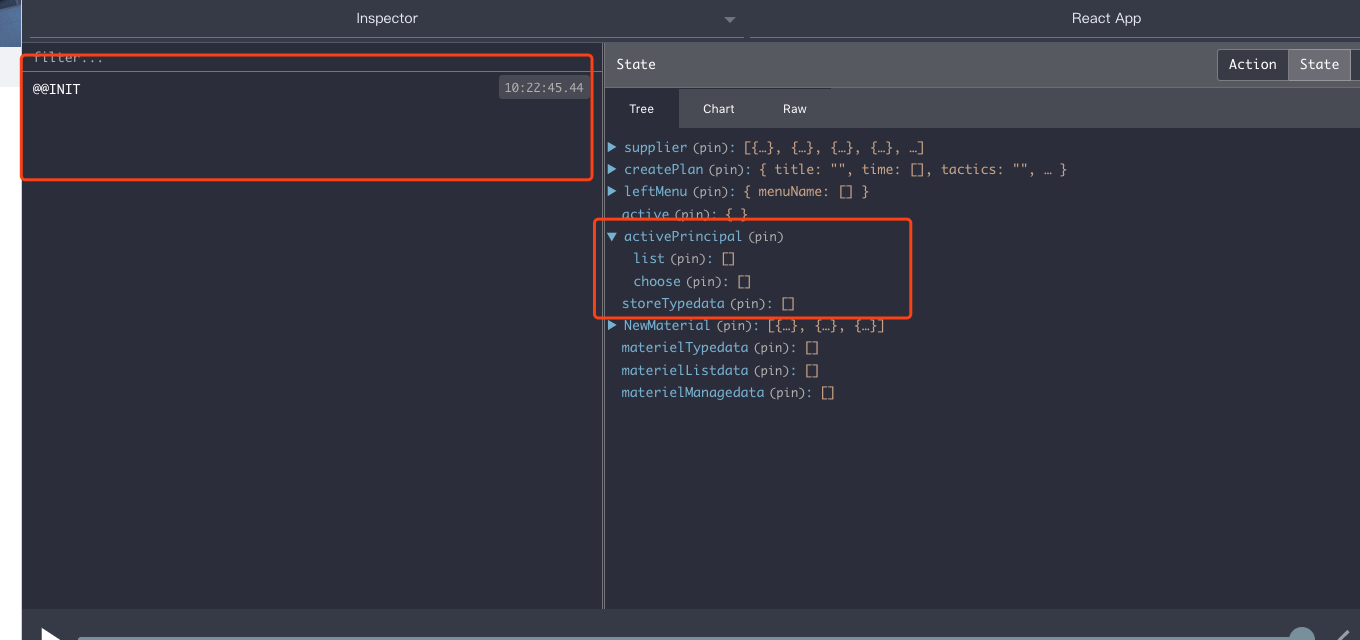1360x640 pixels.
Task: Pin the createPlan state key
Action: pos(729,170)
